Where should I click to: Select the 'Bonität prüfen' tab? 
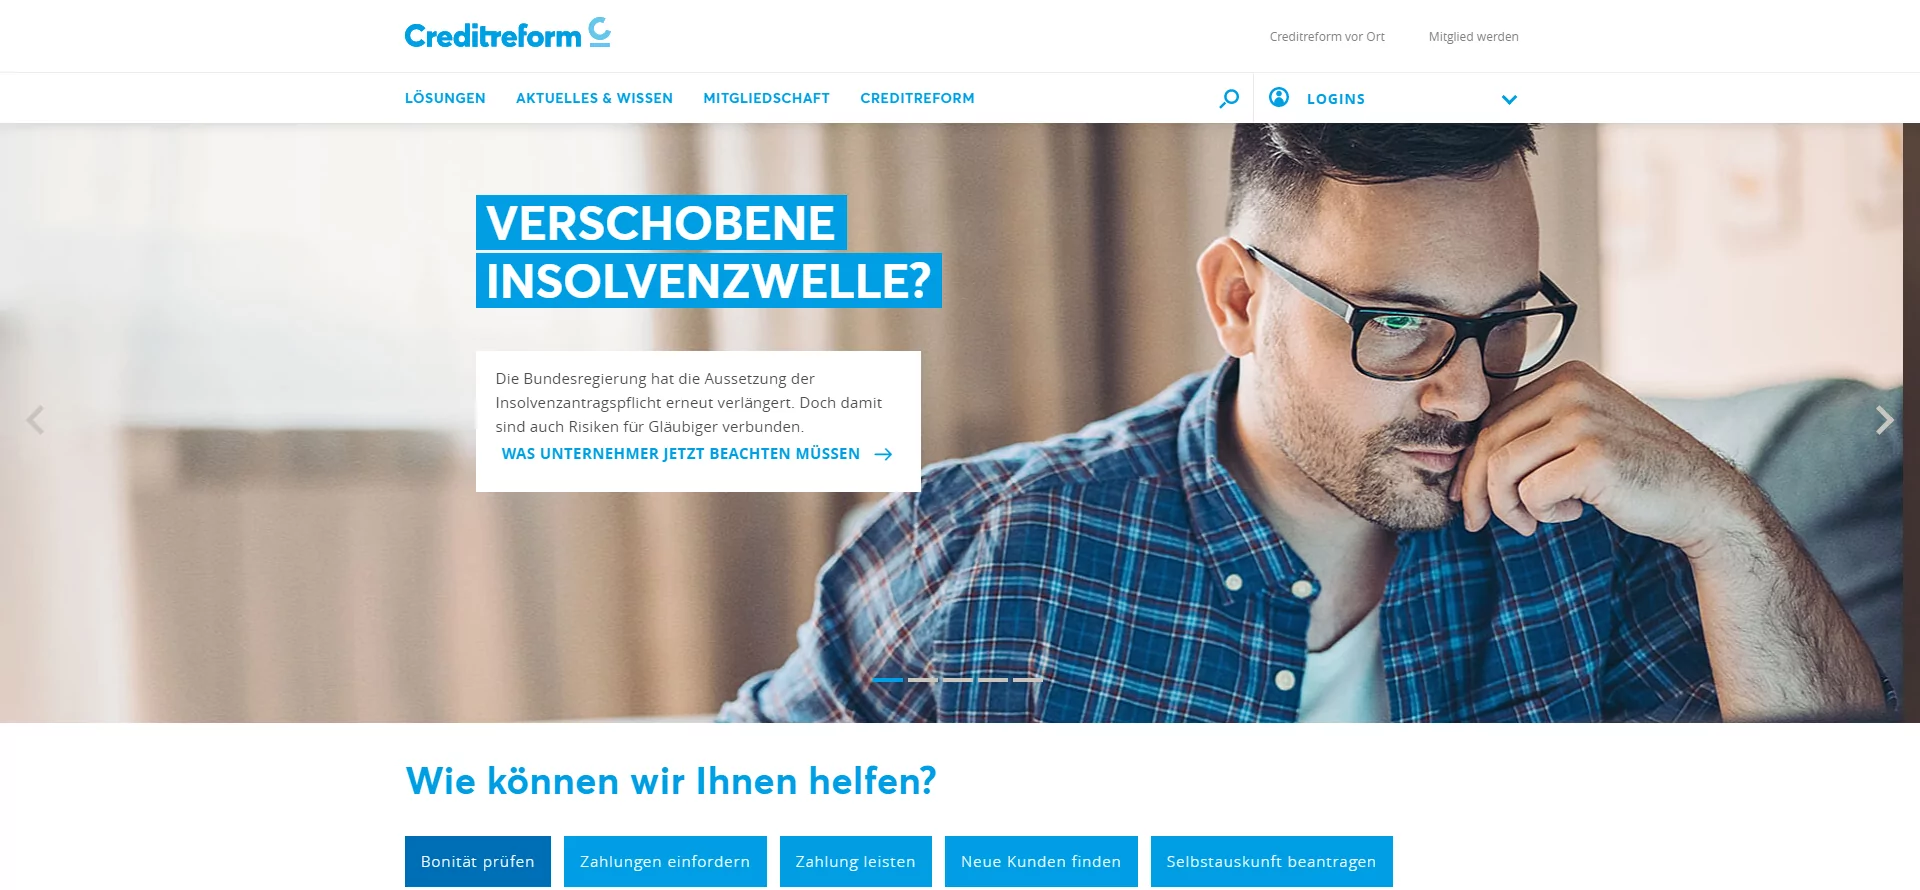point(478,861)
